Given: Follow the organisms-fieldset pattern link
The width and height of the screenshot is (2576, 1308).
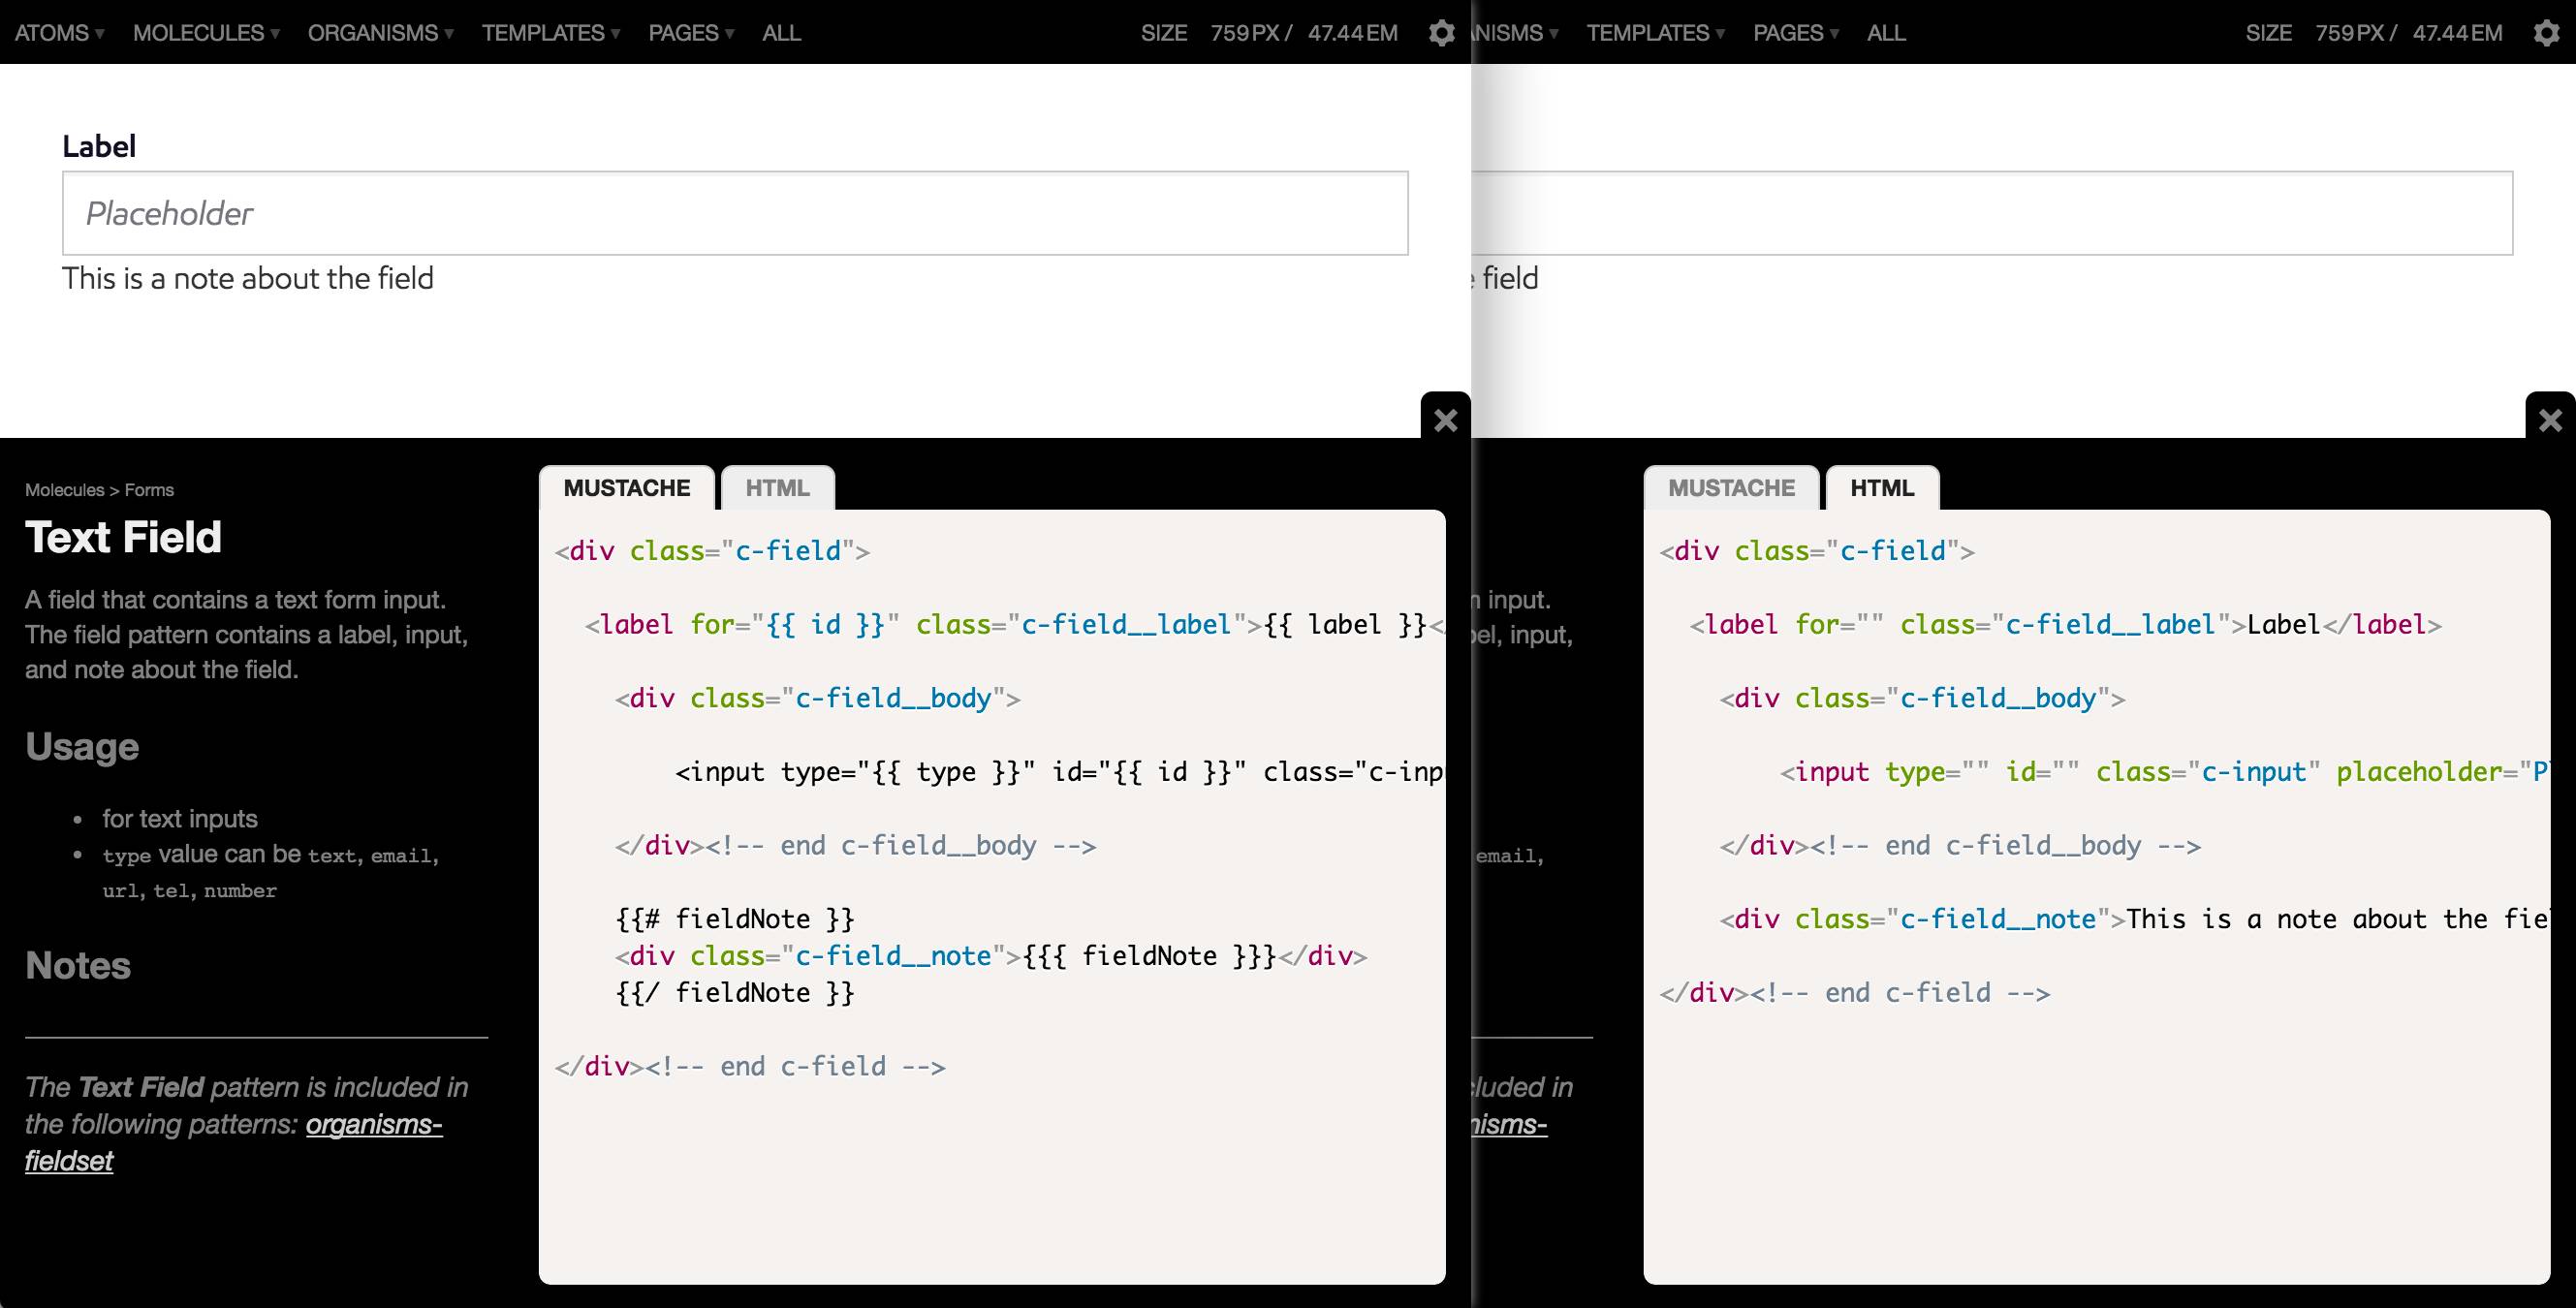Looking at the screenshot, I should coord(373,1124).
